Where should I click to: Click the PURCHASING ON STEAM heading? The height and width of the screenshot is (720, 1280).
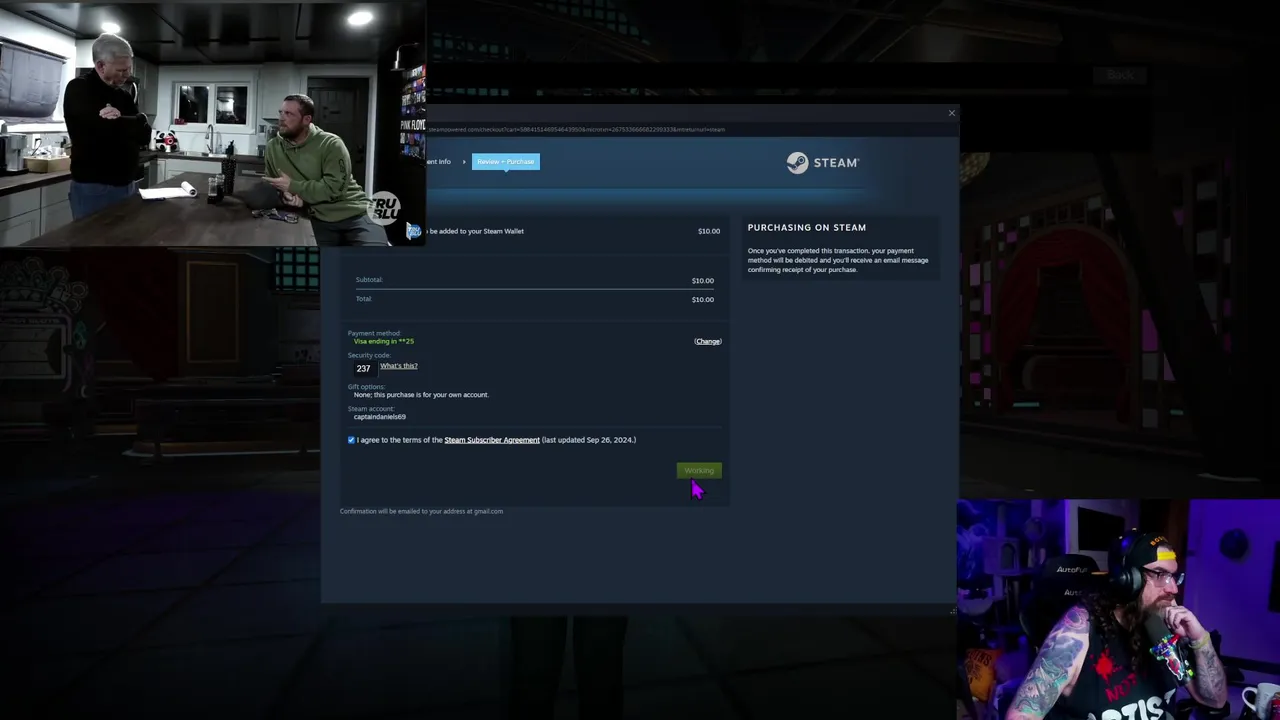[x=807, y=228]
